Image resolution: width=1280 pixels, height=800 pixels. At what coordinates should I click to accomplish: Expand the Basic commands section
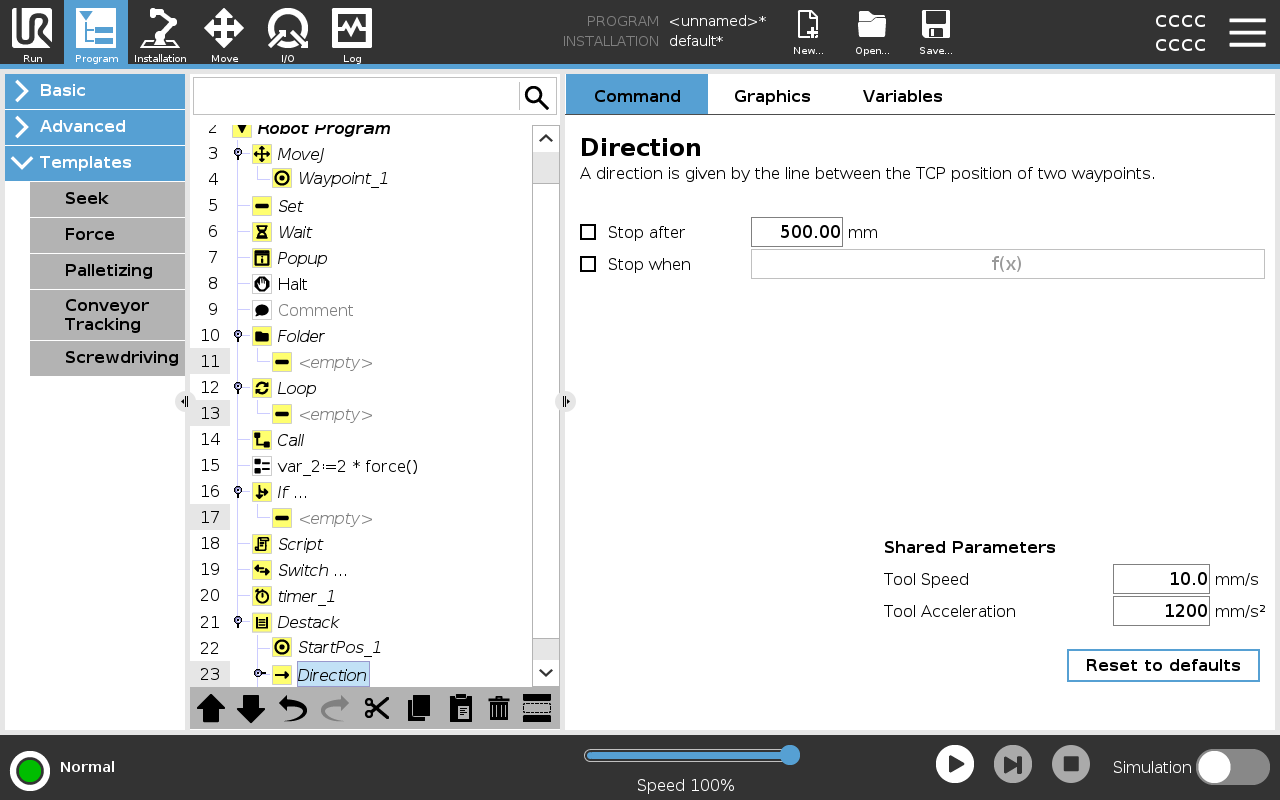[x=95, y=91]
